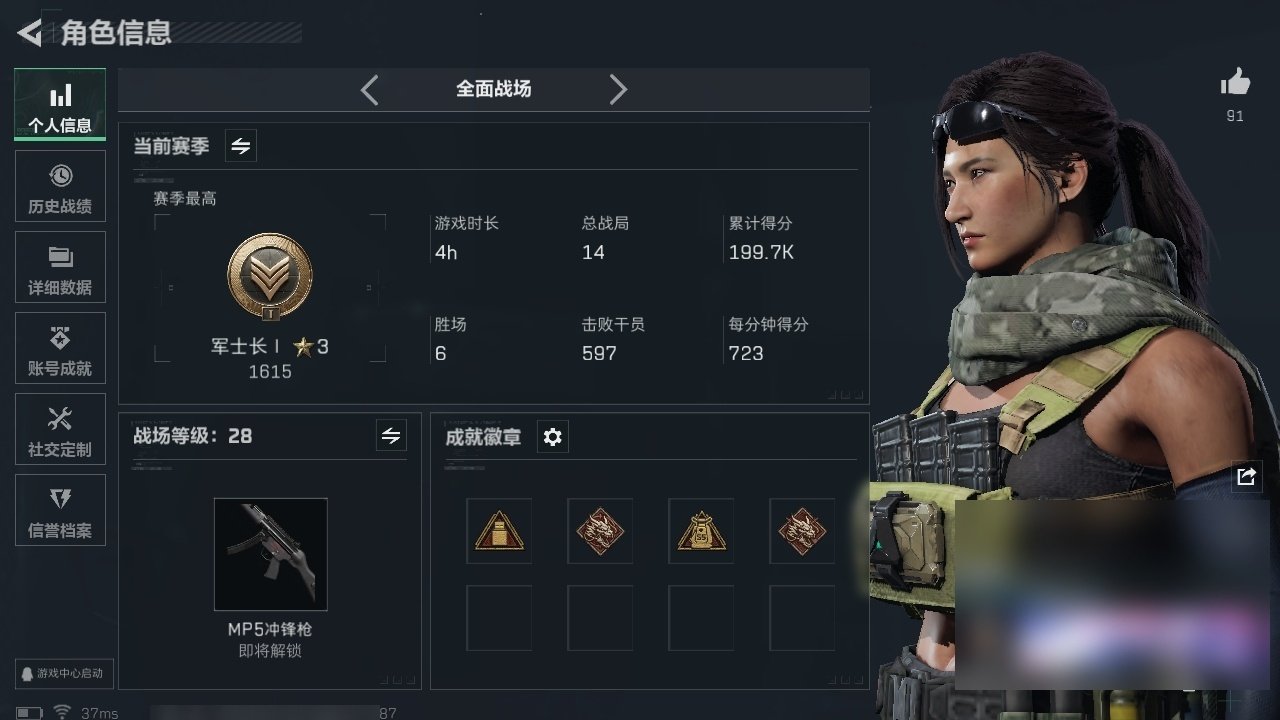The image size is (1280, 720).
Task: Toggle the 当前赛季 season switch button
Action: pos(241,146)
